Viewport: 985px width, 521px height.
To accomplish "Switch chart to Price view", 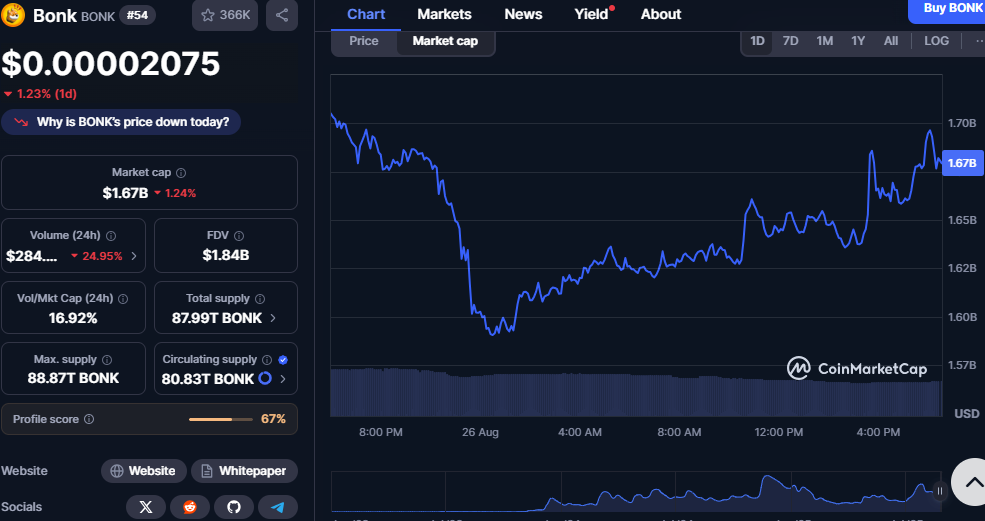I will point(364,41).
